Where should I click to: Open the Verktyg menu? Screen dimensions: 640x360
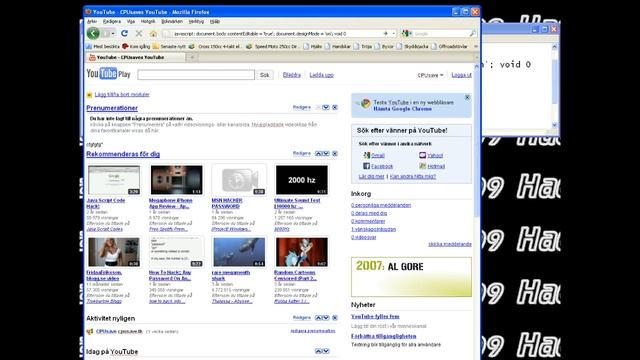196,21
